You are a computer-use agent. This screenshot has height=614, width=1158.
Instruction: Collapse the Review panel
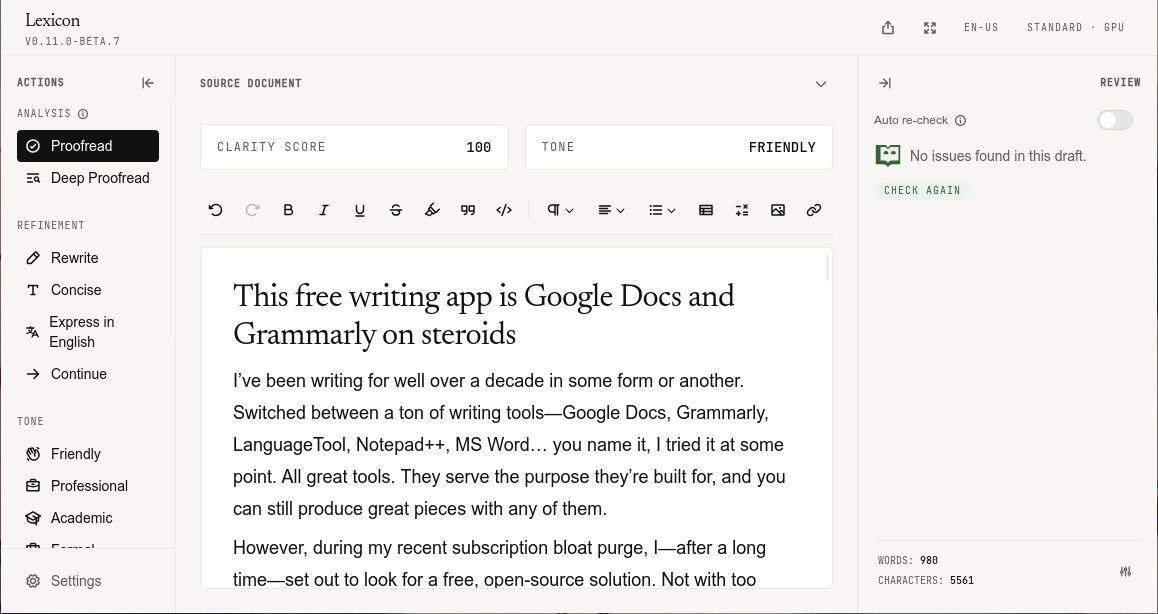[885, 83]
